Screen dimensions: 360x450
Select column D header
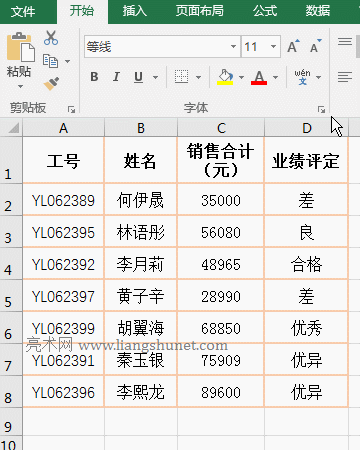point(307,128)
